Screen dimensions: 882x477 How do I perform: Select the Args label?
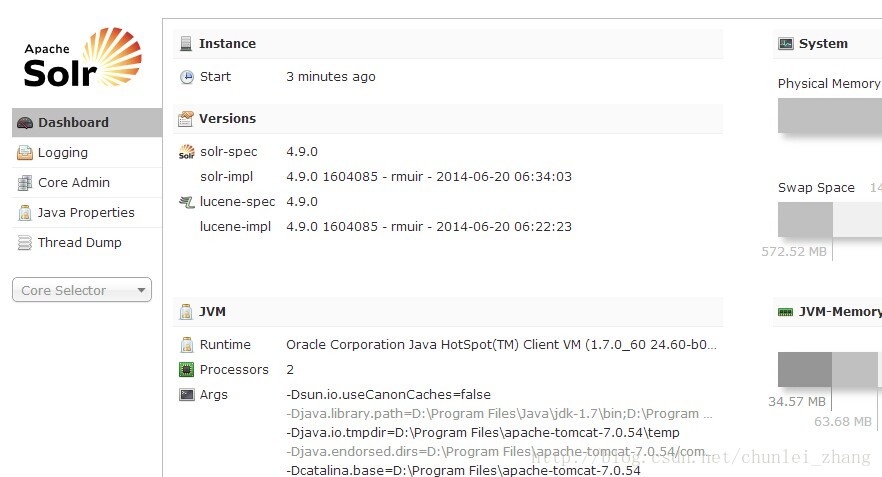(x=214, y=395)
